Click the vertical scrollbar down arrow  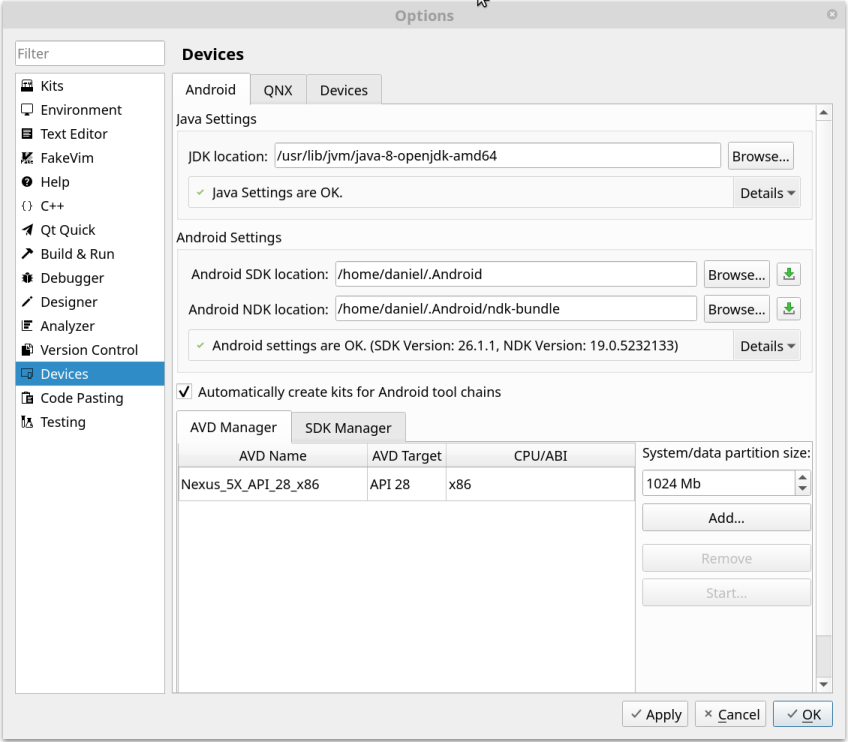(824, 684)
